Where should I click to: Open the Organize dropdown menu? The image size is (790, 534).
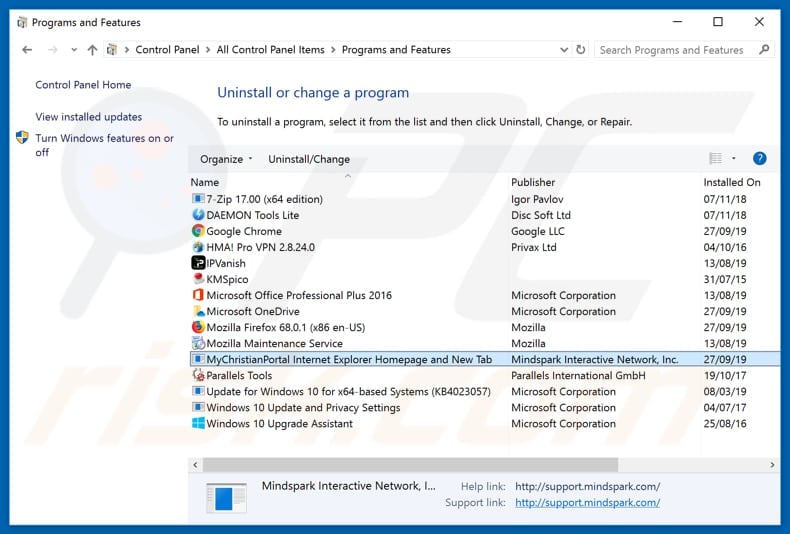click(x=226, y=159)
